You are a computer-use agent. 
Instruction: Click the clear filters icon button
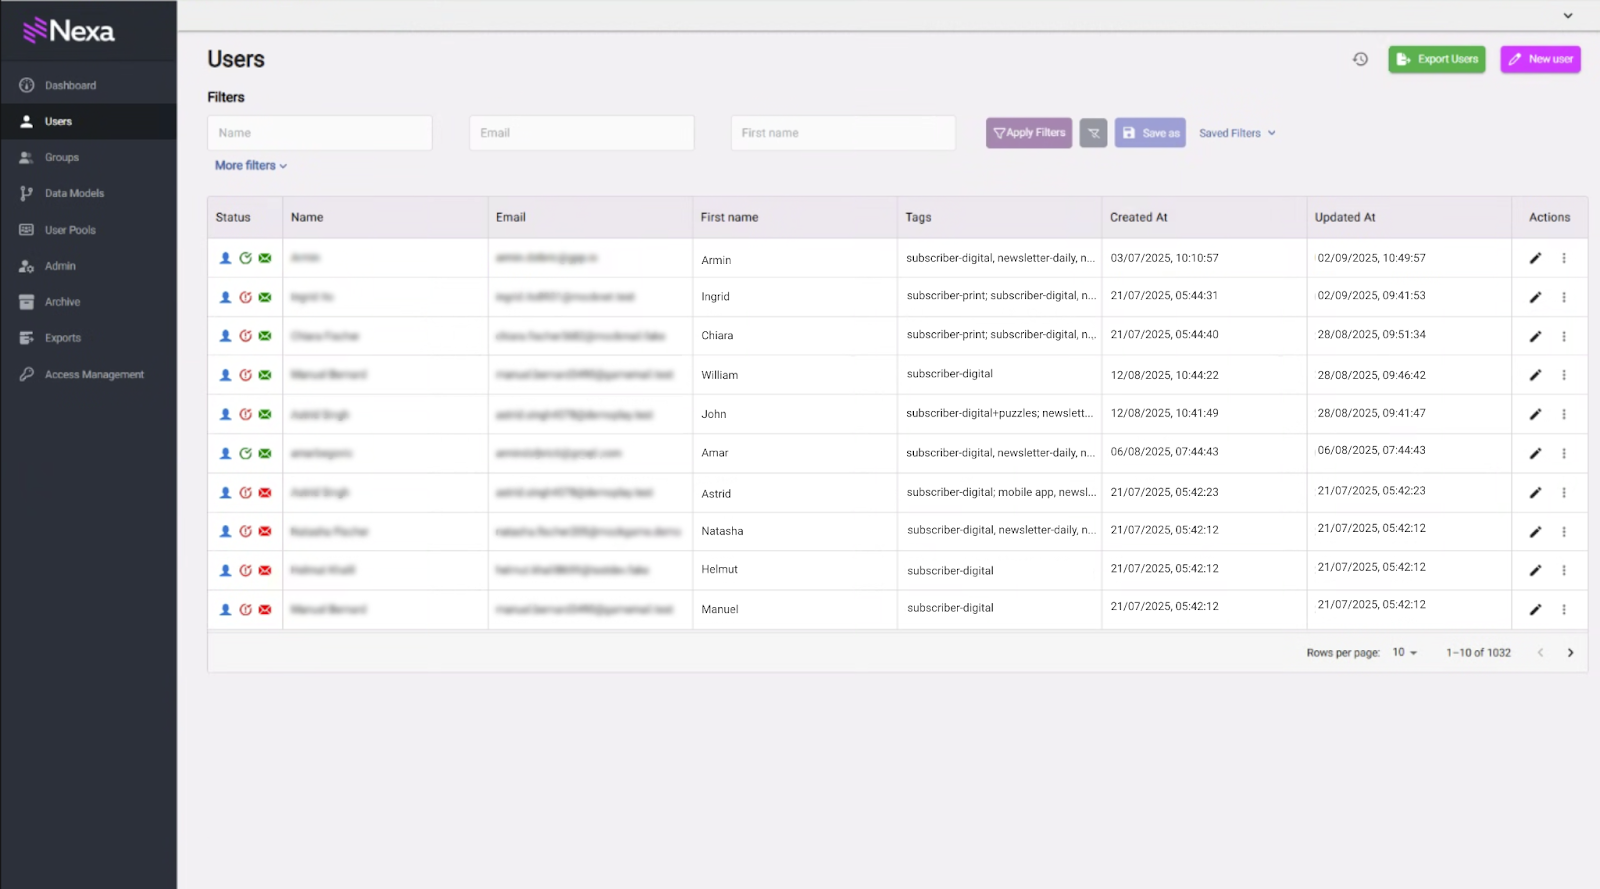pyautogui.click(x=1093, y=133)
